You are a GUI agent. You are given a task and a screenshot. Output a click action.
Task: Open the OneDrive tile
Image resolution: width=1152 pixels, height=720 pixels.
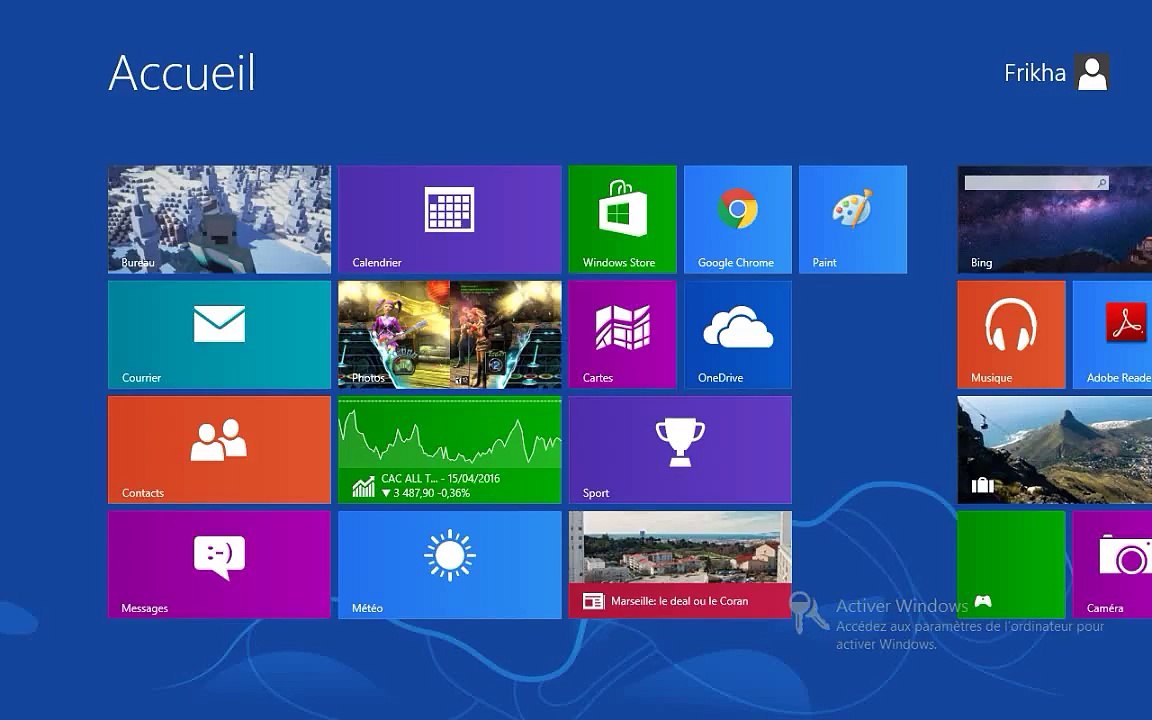(x=738, y=334)
